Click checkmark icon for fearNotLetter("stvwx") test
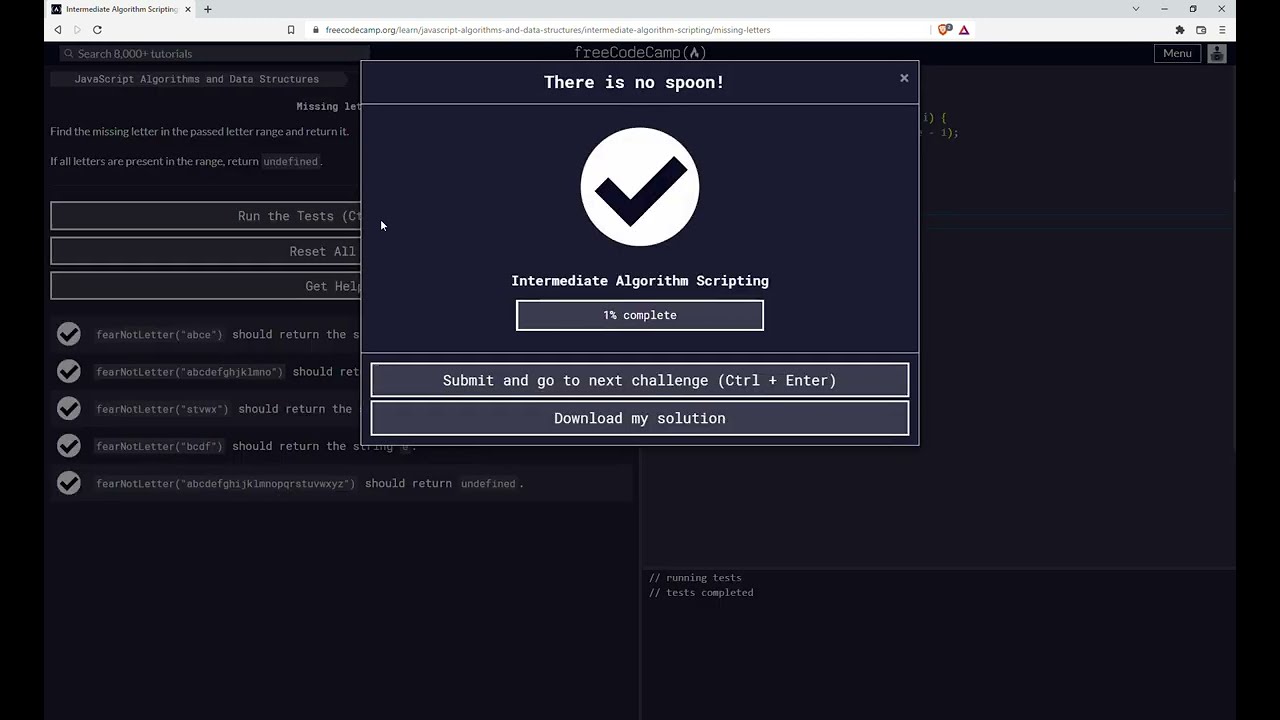This screenshot has width=1280, height=720. coord(68,408)
